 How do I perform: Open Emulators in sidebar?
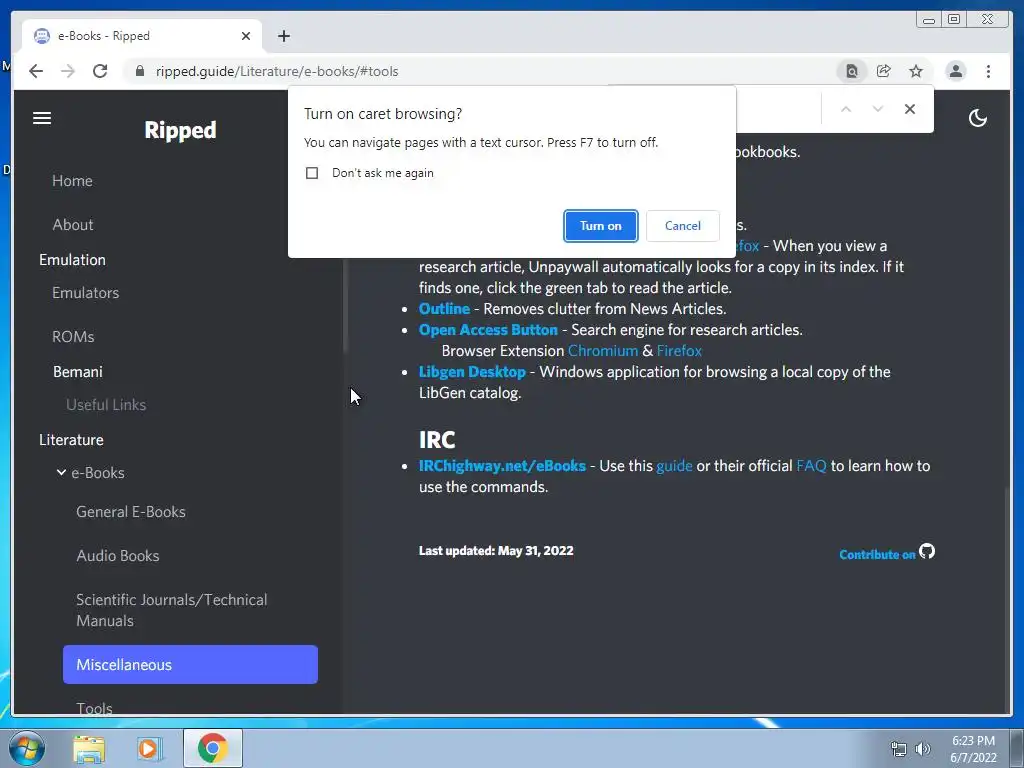coord(86,293)
